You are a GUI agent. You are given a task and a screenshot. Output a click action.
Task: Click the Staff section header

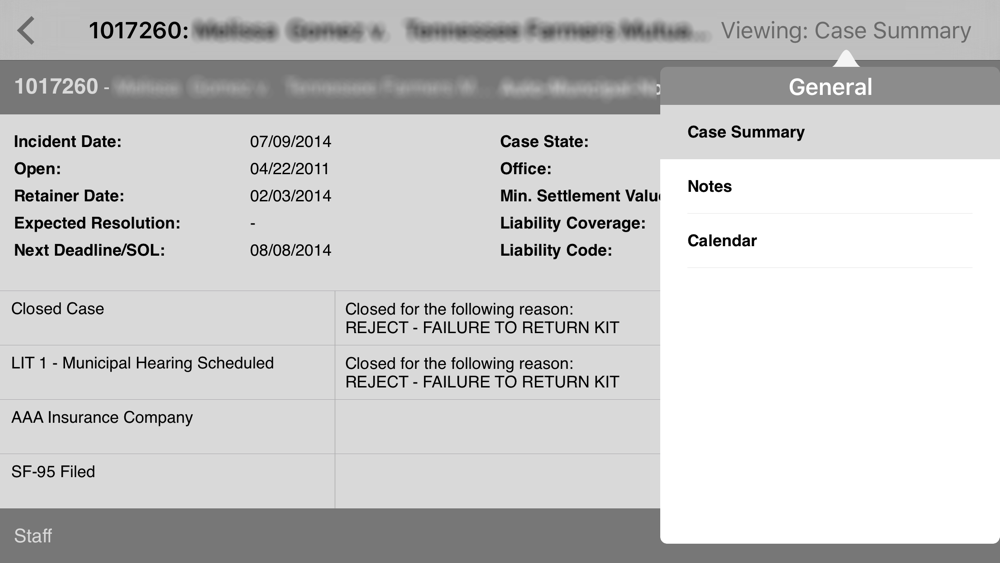click(x=330, y=536)
